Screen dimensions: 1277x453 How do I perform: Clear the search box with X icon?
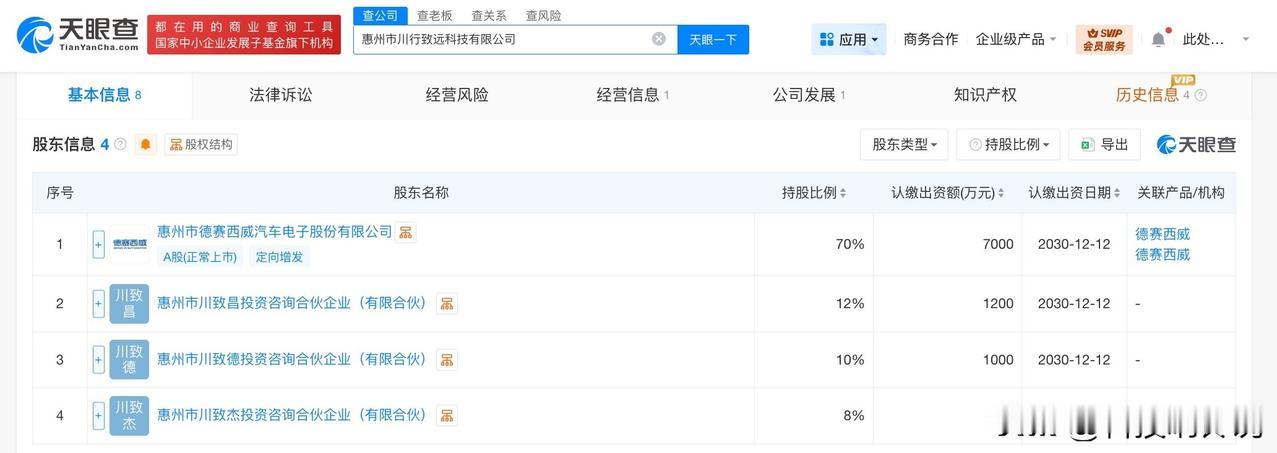coord(658,39)
